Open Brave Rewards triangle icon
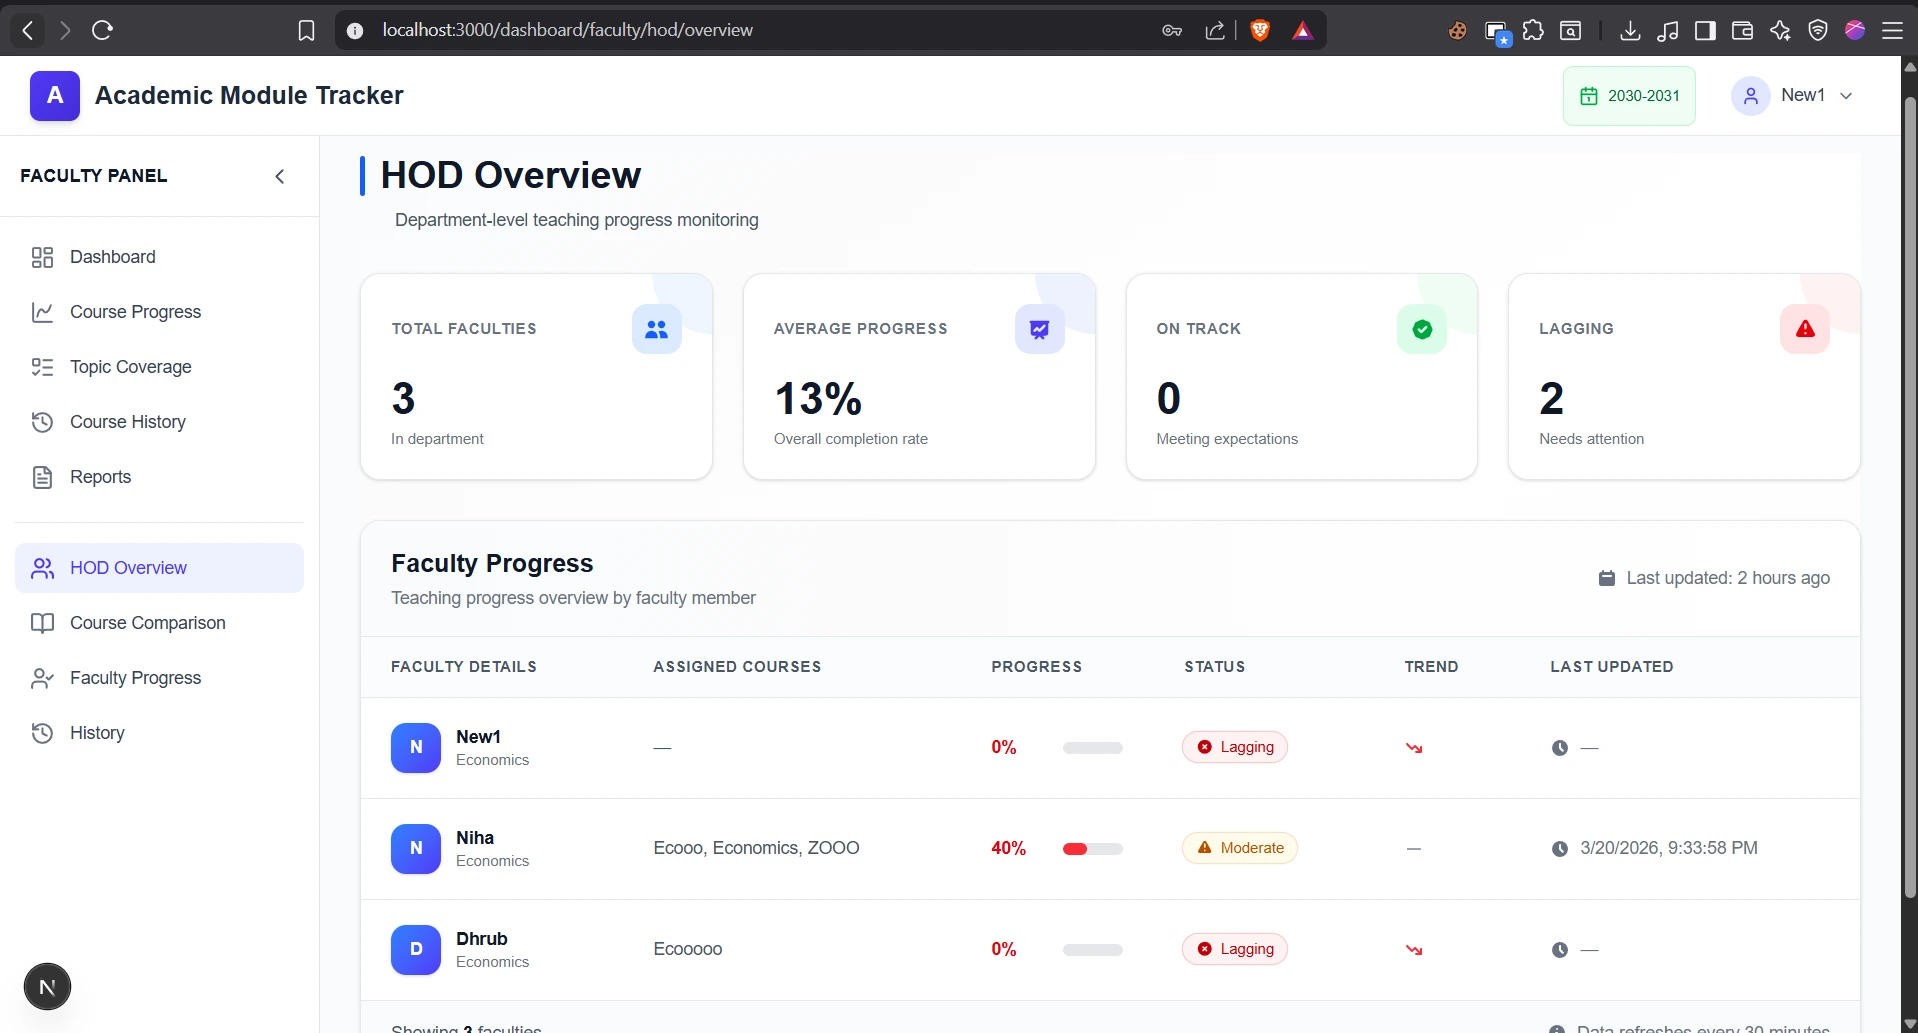Image resolution: width=1918 pixels, height=1033 pixels. tap(1302, 30)
